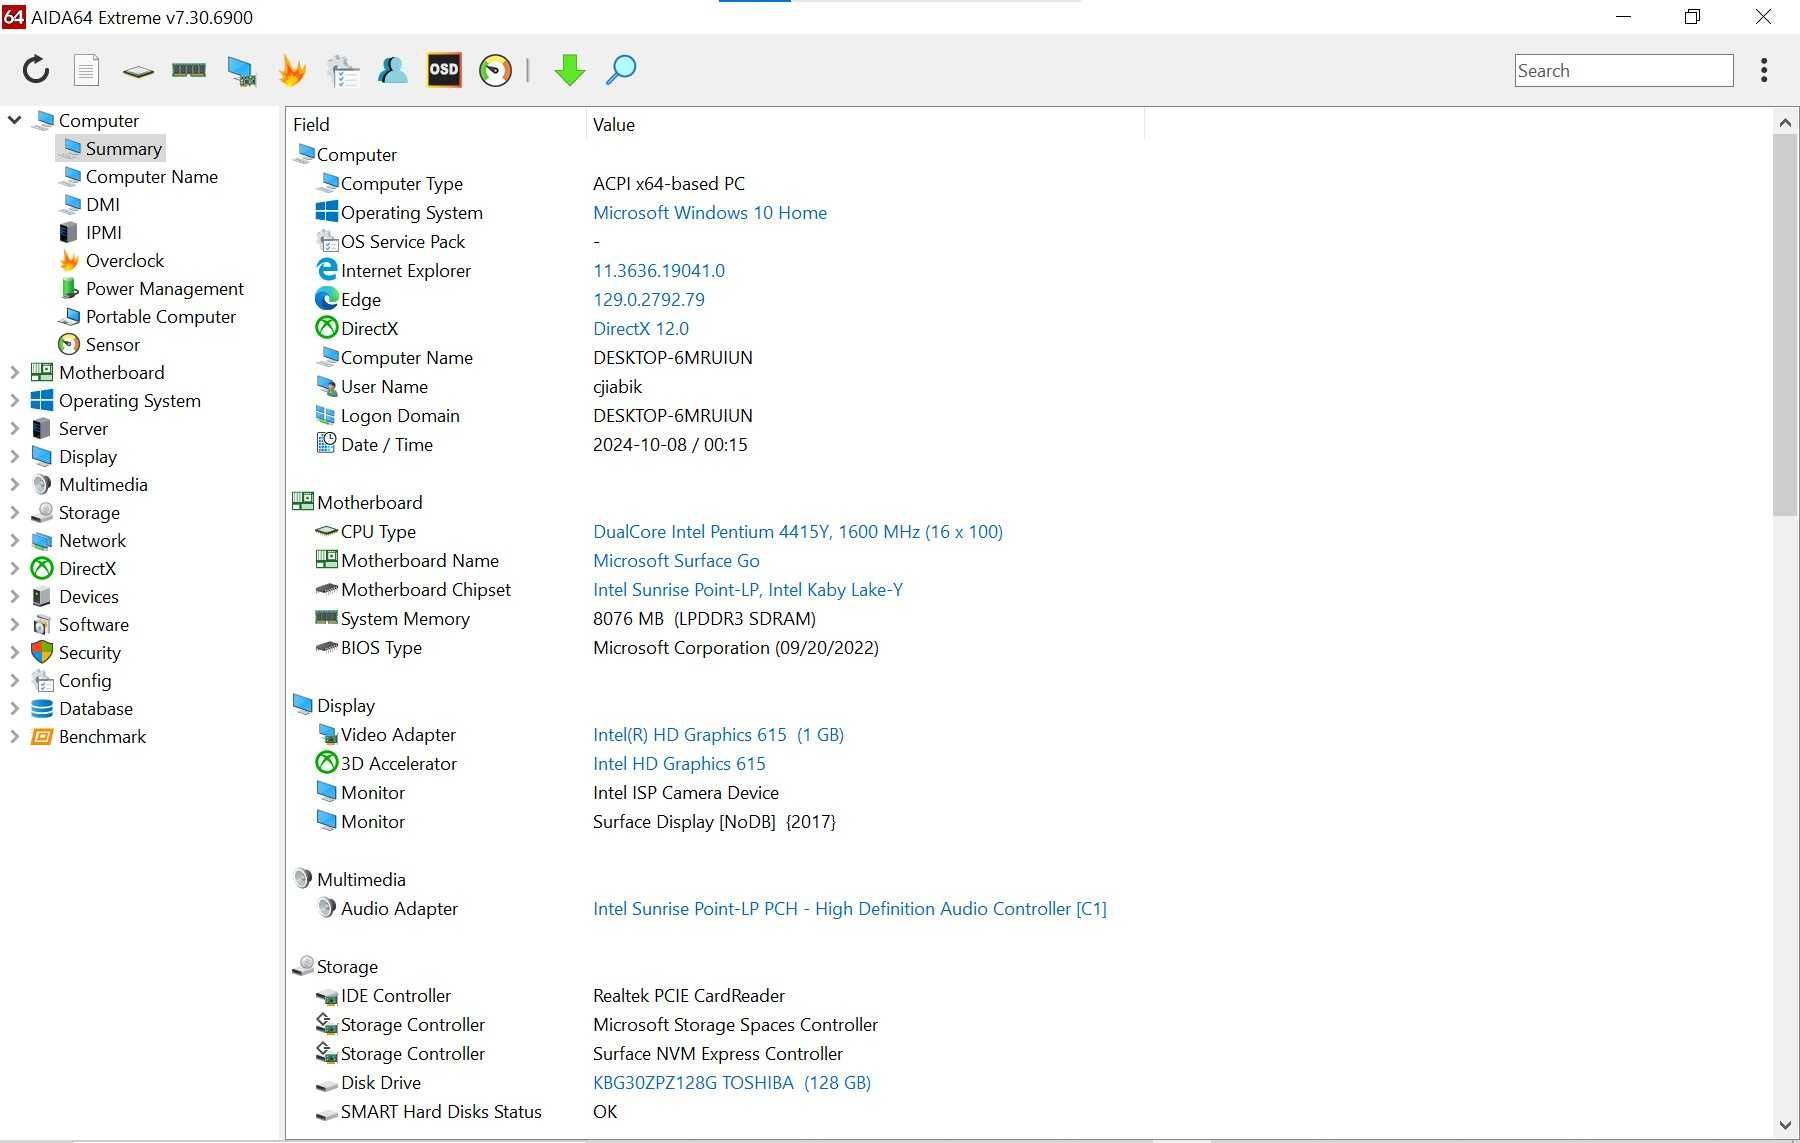Open the Audit Manager checklist toolbar icon

343,70
